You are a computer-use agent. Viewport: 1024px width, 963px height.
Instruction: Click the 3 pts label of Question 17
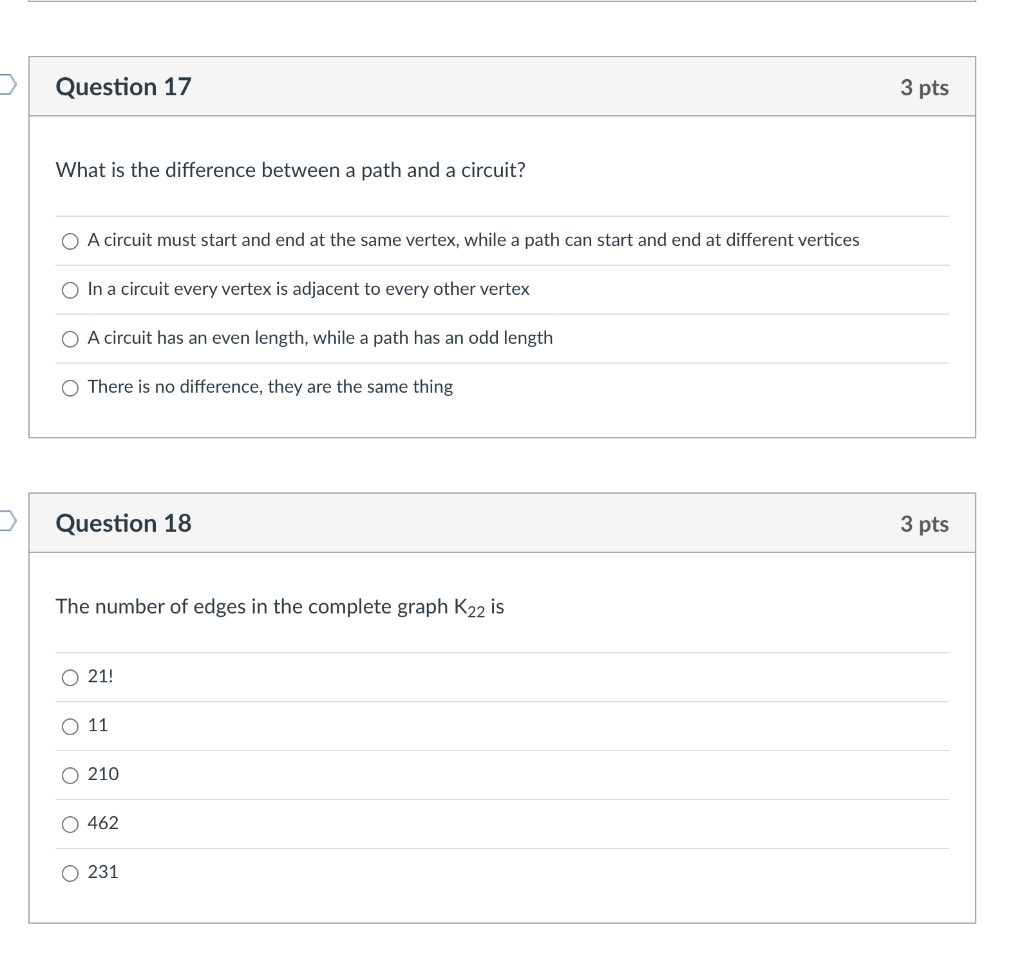(924, 87)
